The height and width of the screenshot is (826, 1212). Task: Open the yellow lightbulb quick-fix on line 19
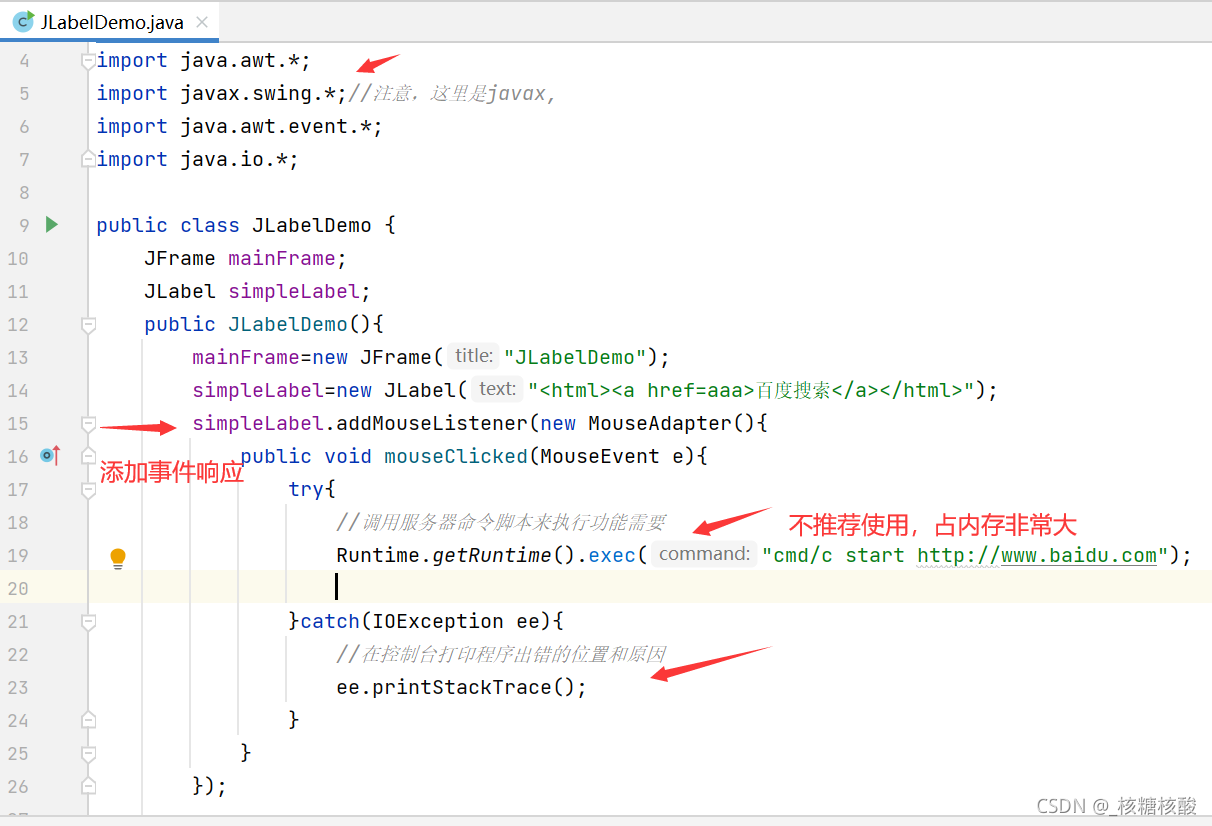pyautogui.click(x=118, y=558)
